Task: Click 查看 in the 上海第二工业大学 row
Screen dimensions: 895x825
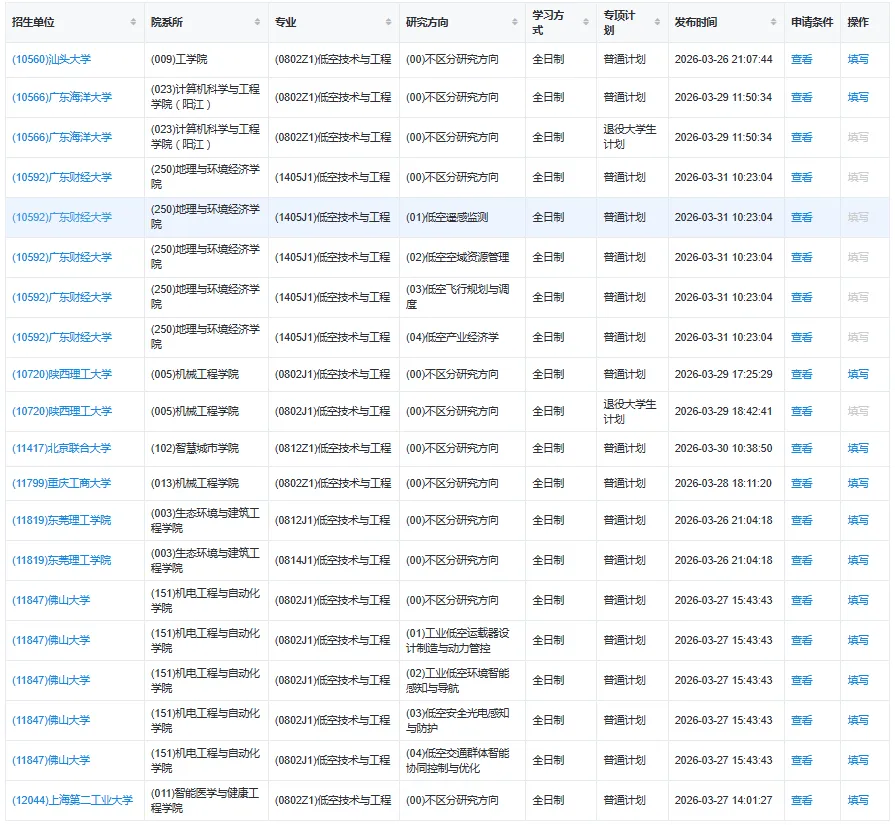Action: click(801, 800)
